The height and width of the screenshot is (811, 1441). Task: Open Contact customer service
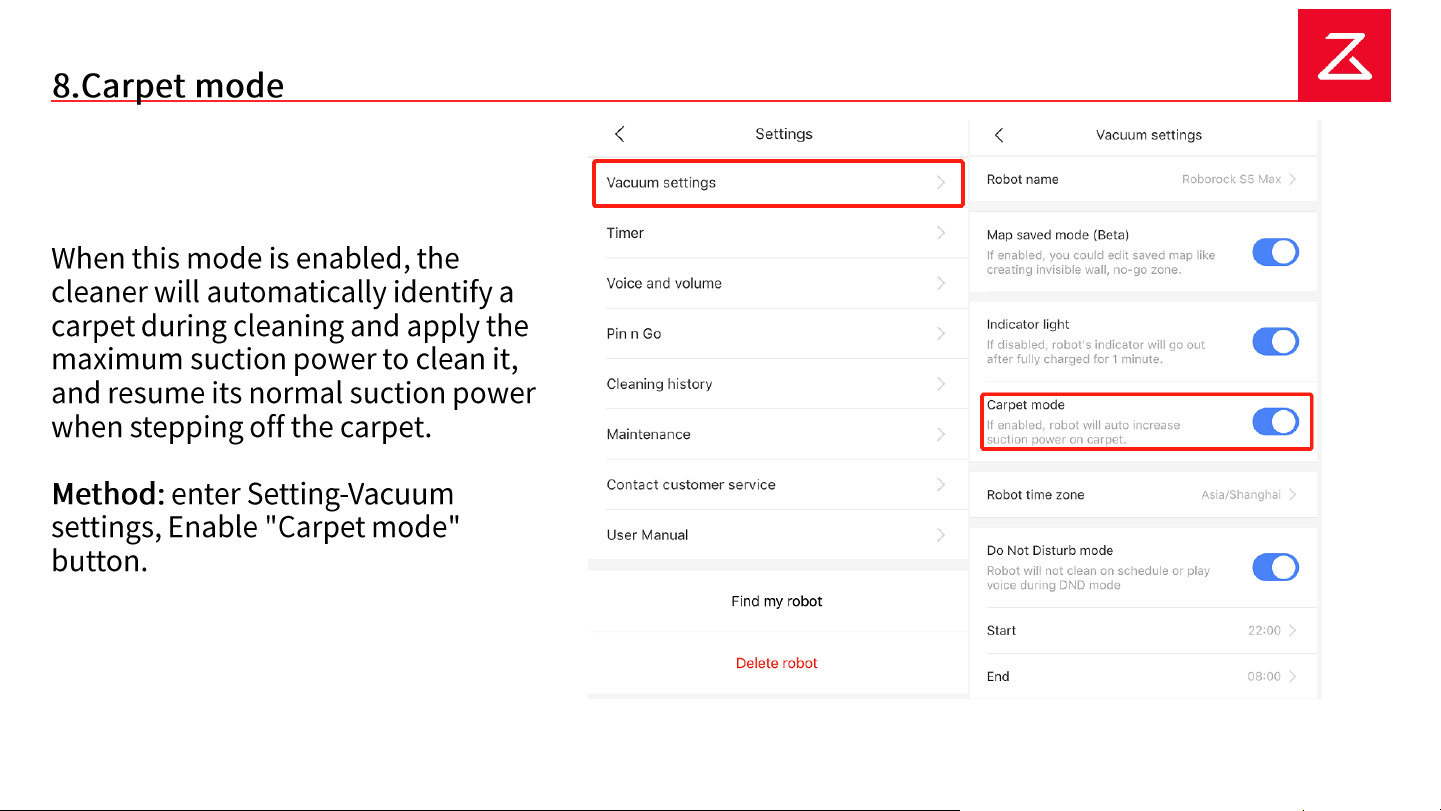(x=778, y=485)
